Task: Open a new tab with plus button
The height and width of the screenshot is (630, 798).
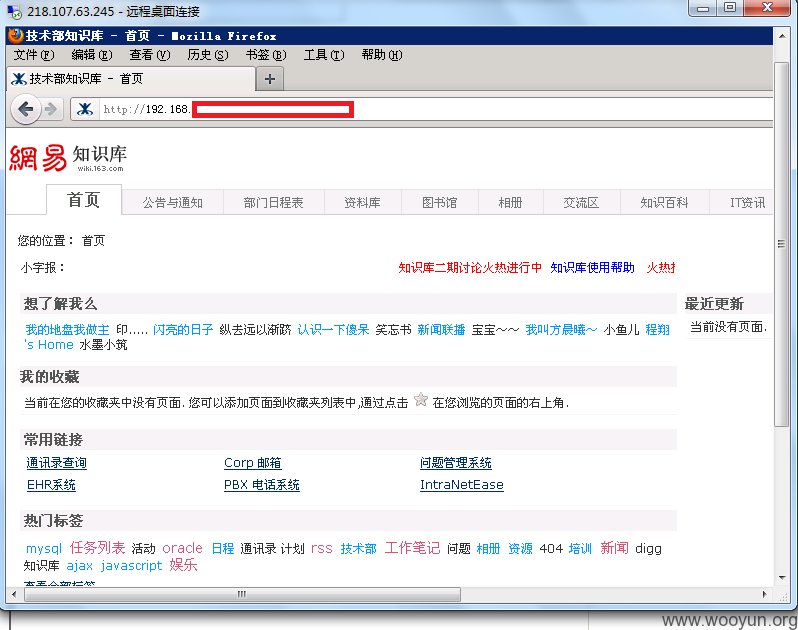Action: point(270,79)
